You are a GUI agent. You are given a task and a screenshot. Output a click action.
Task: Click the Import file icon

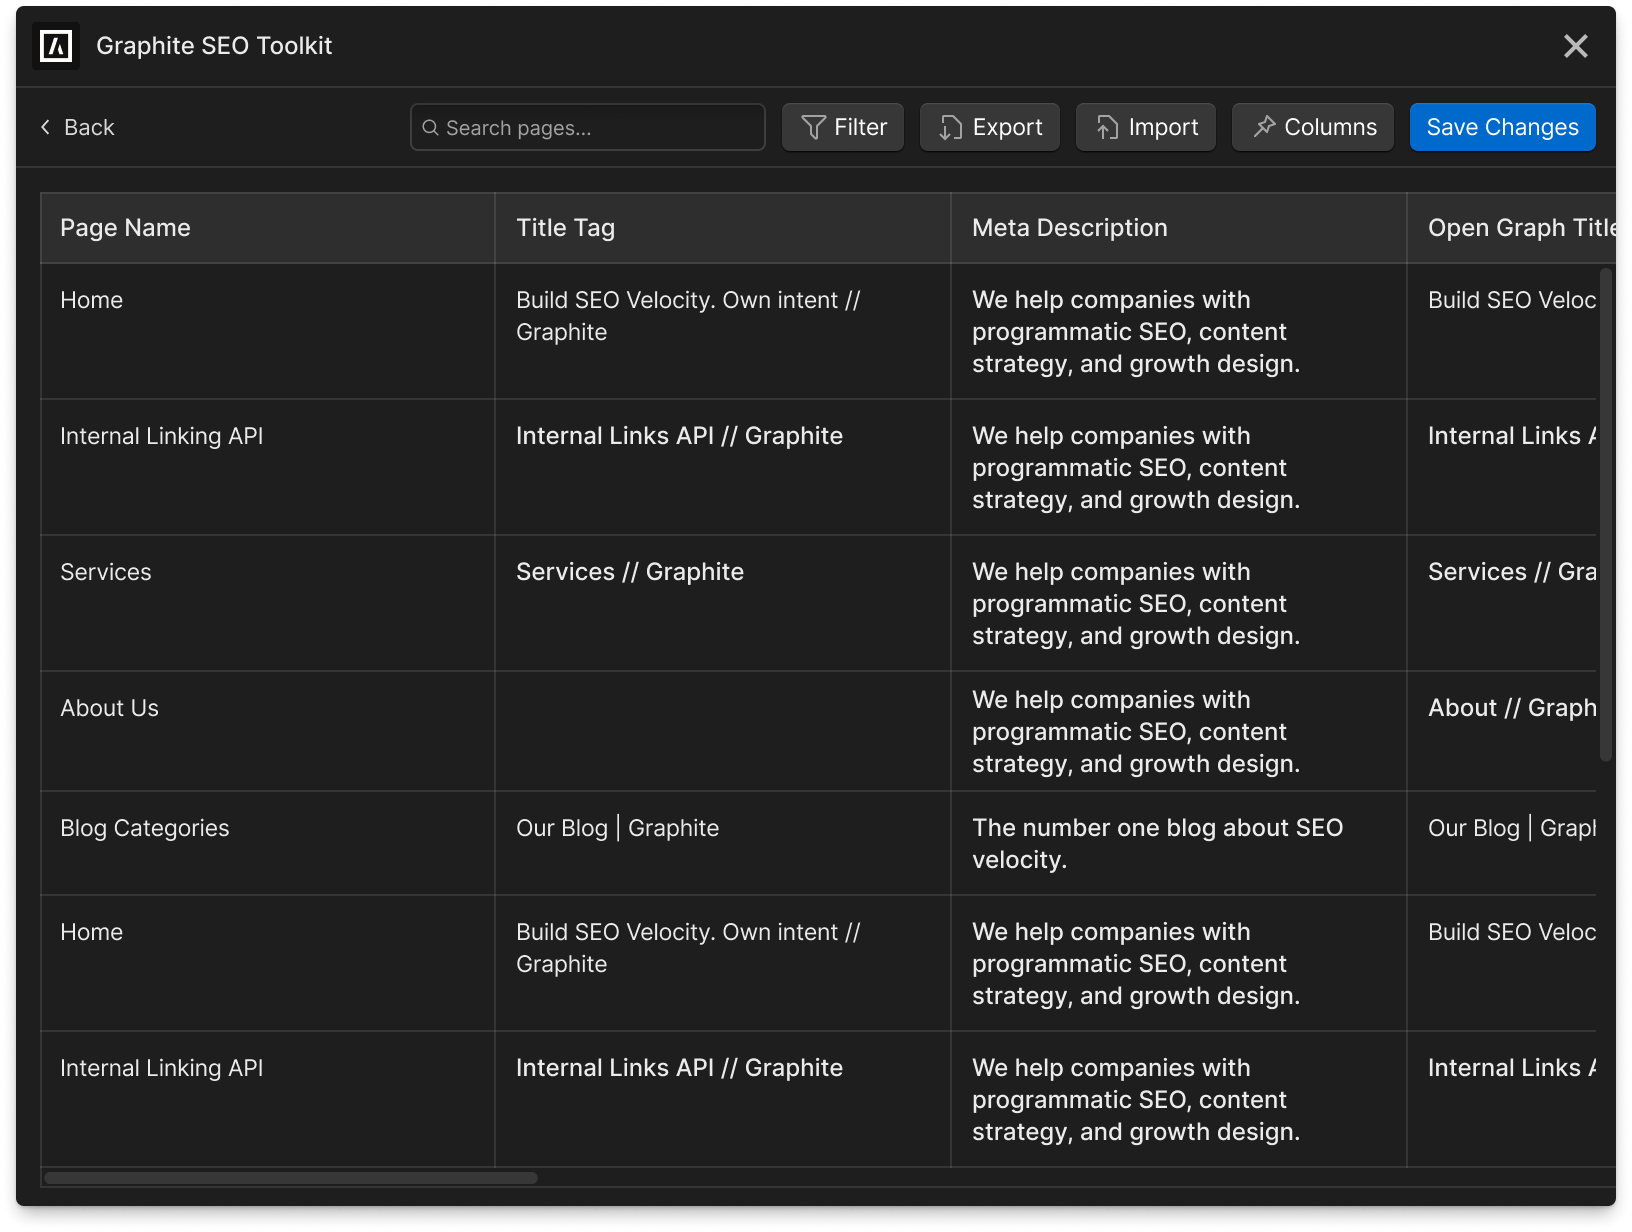click(1107, 127)
